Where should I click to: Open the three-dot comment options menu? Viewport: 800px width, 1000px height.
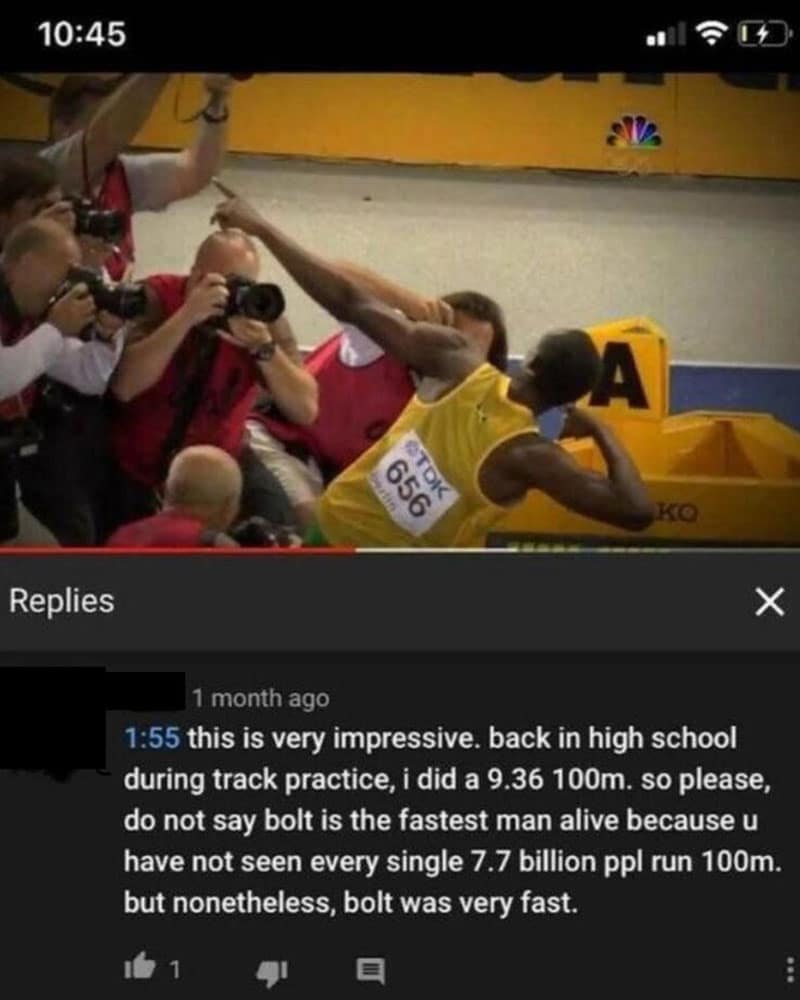(x=790, y=969)
